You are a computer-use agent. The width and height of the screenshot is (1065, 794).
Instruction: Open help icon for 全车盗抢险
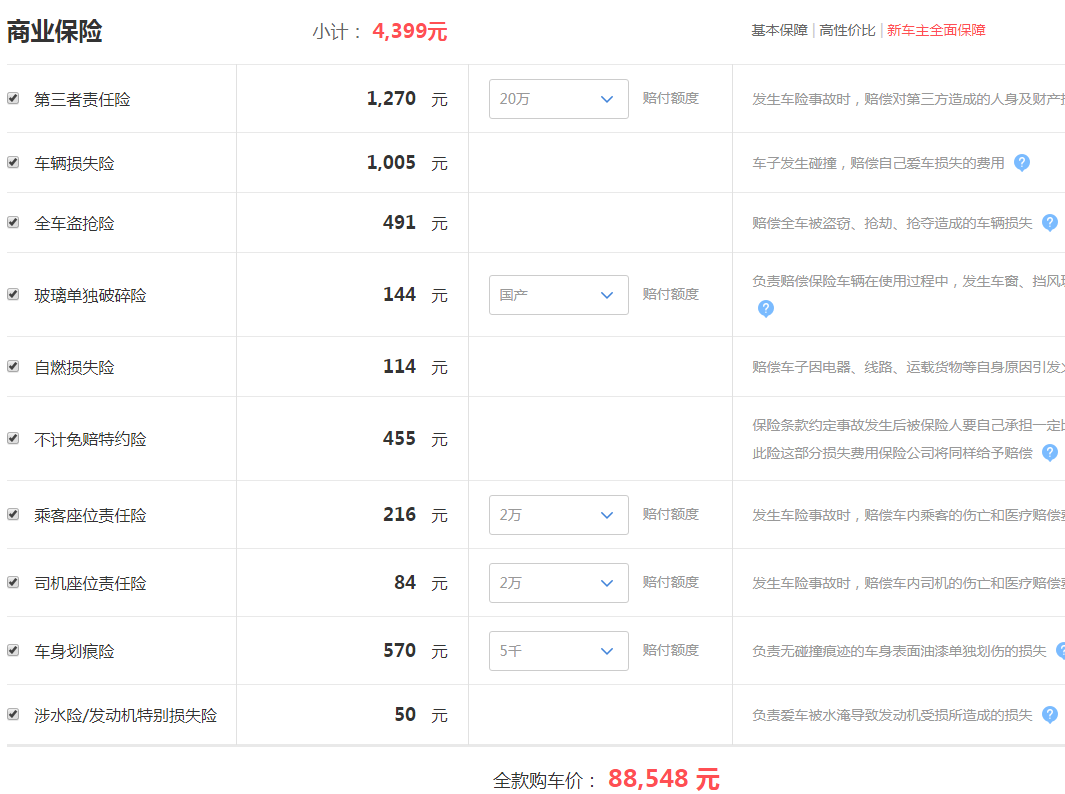coord(1049,223)
